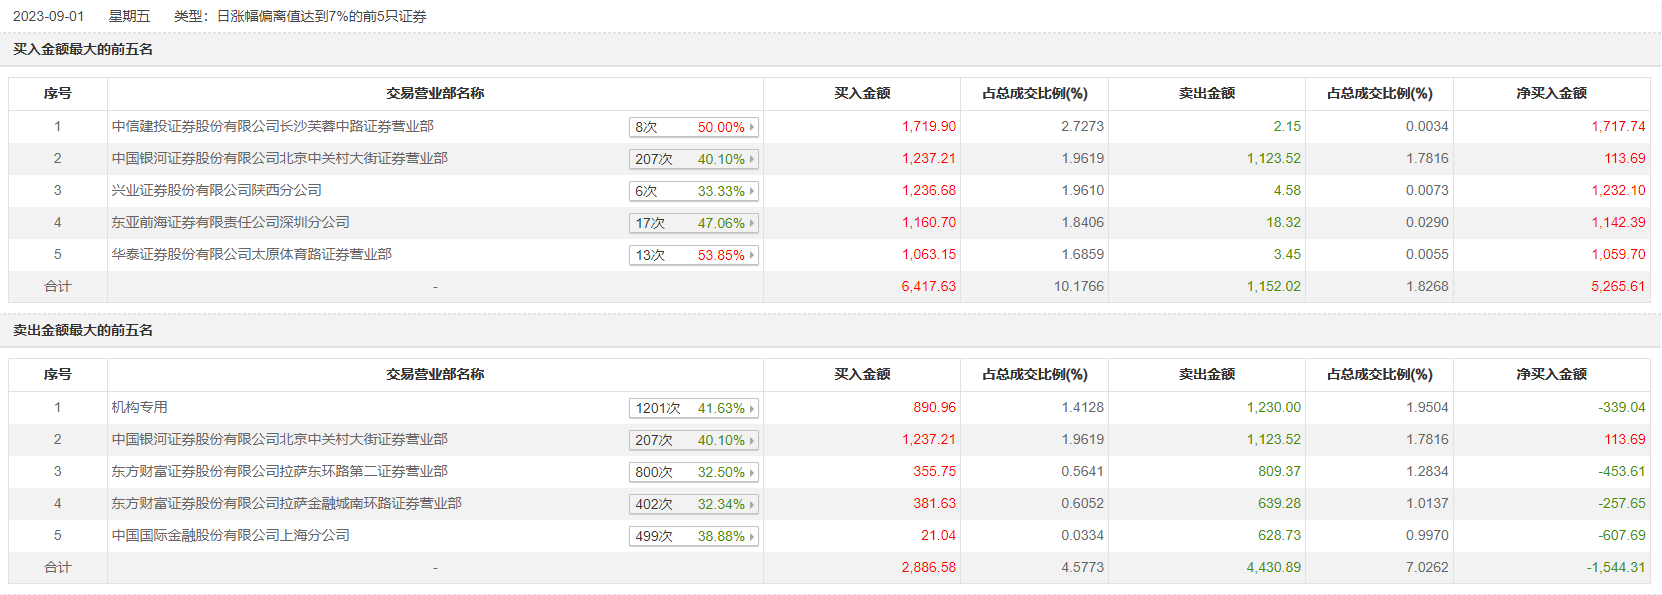Viewport: 1662px width, 595px height.
Task: Select 东亚前海证券深圳分公司 branch name
Action: tap(230, 223)
